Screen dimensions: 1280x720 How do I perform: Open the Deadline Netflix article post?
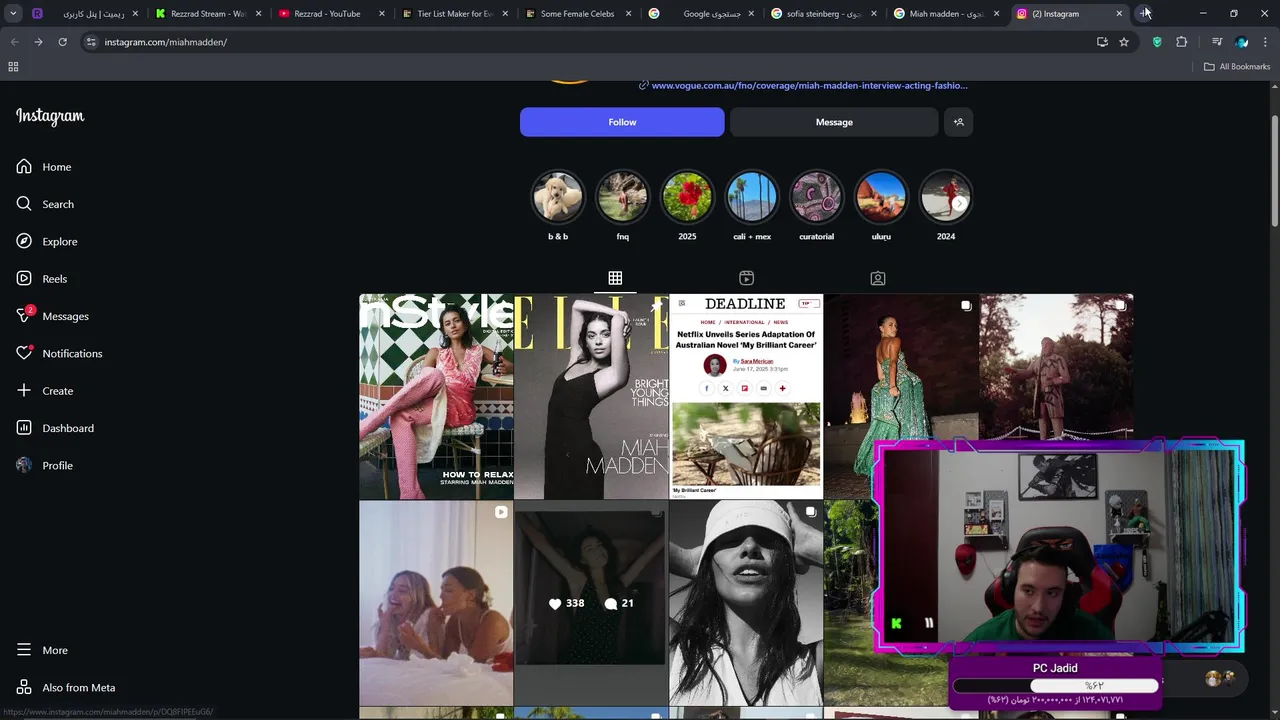click(x=746, y=396)
